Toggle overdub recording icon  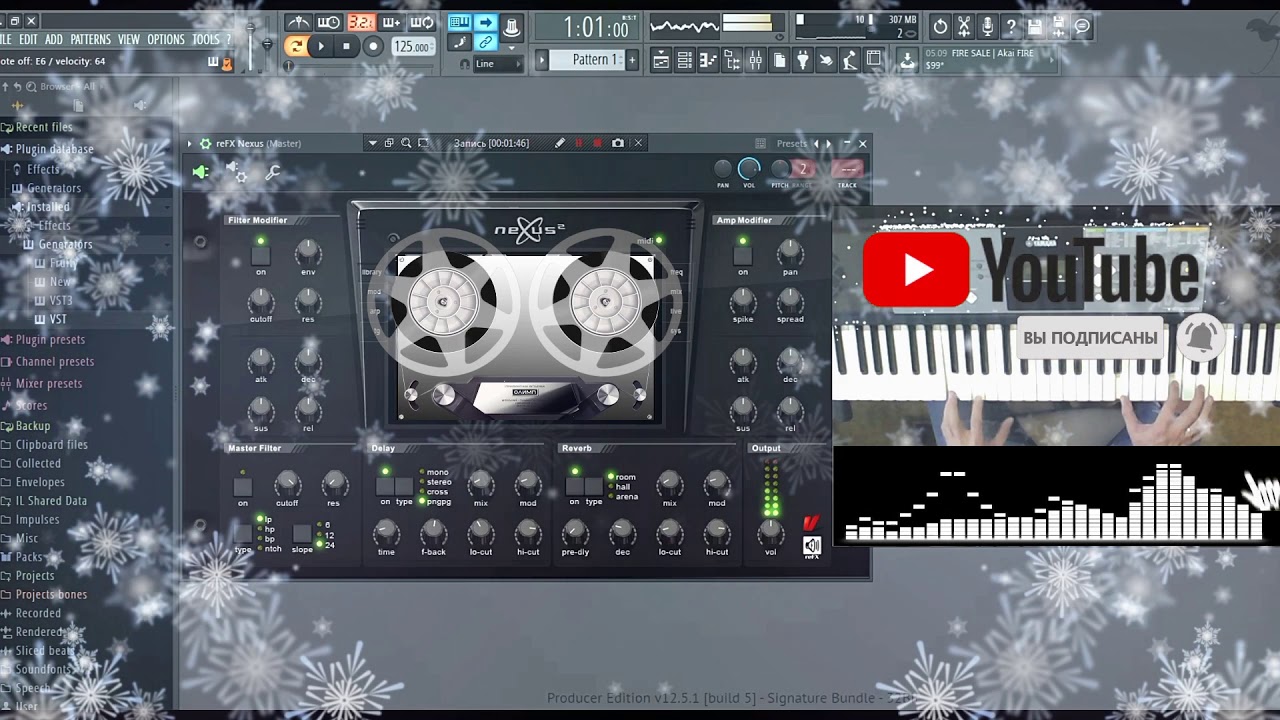click(x=391, y=22)
